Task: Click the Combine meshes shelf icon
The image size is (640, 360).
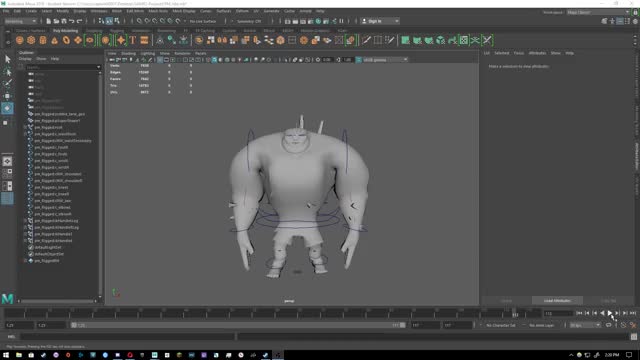Action: pos(199,40)
